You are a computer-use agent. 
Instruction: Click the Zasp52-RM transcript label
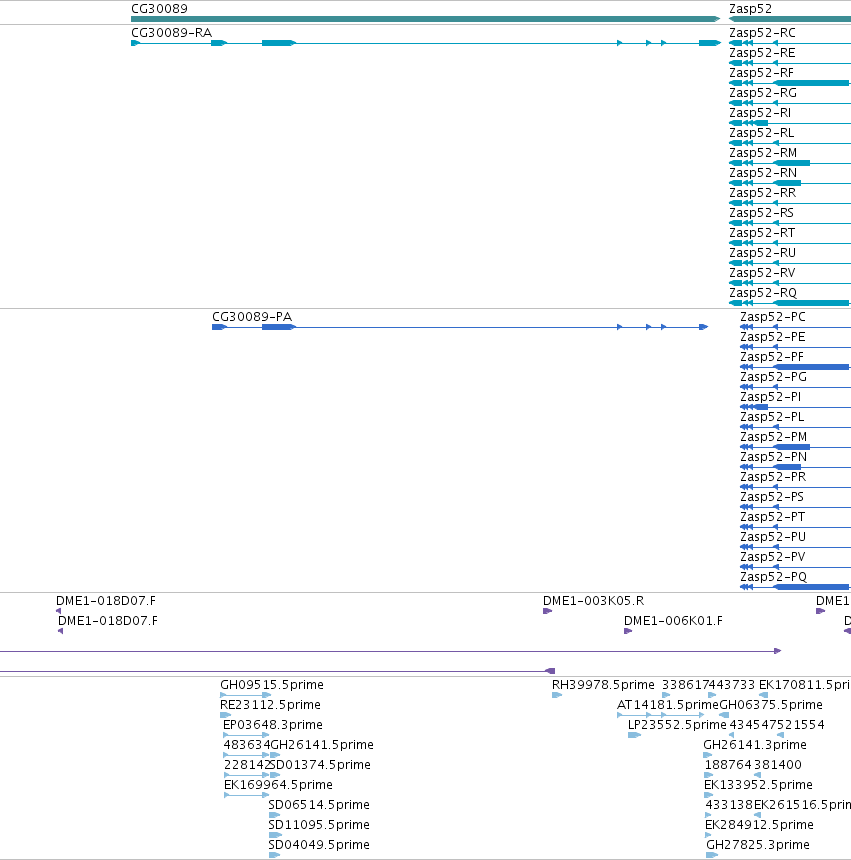(763, 153)
